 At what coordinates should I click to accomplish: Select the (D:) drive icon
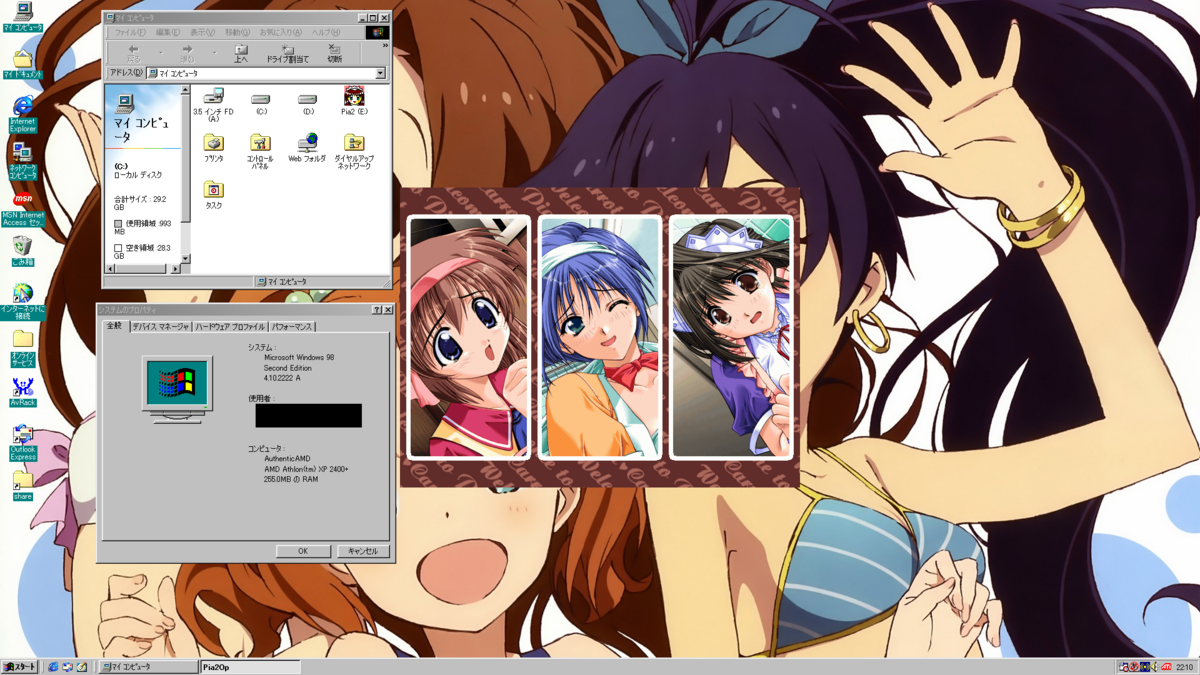307,104
